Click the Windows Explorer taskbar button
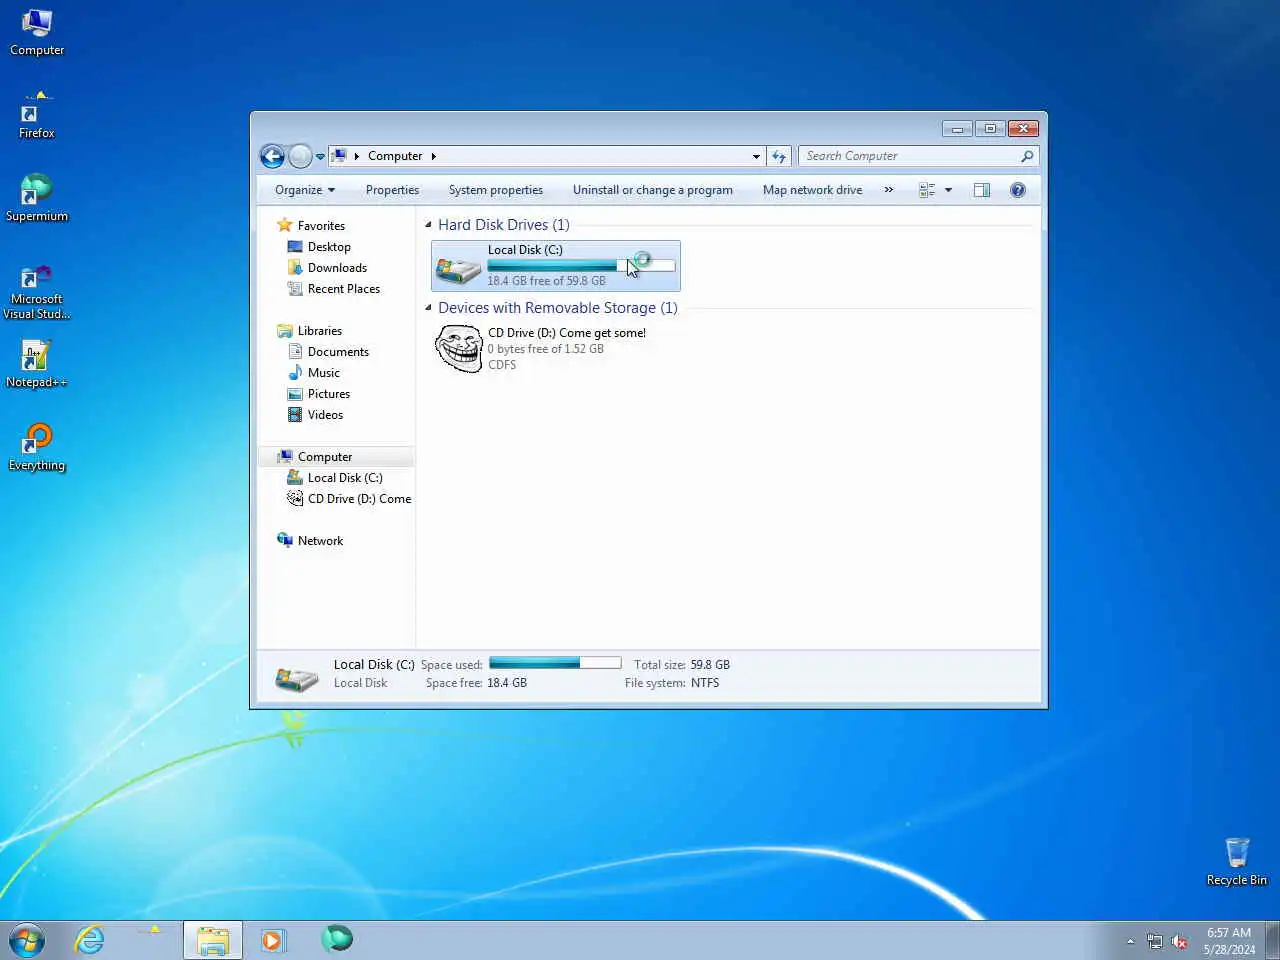Image resolution: width=1280 pixels, height=960 pixels. pos(212,940)
